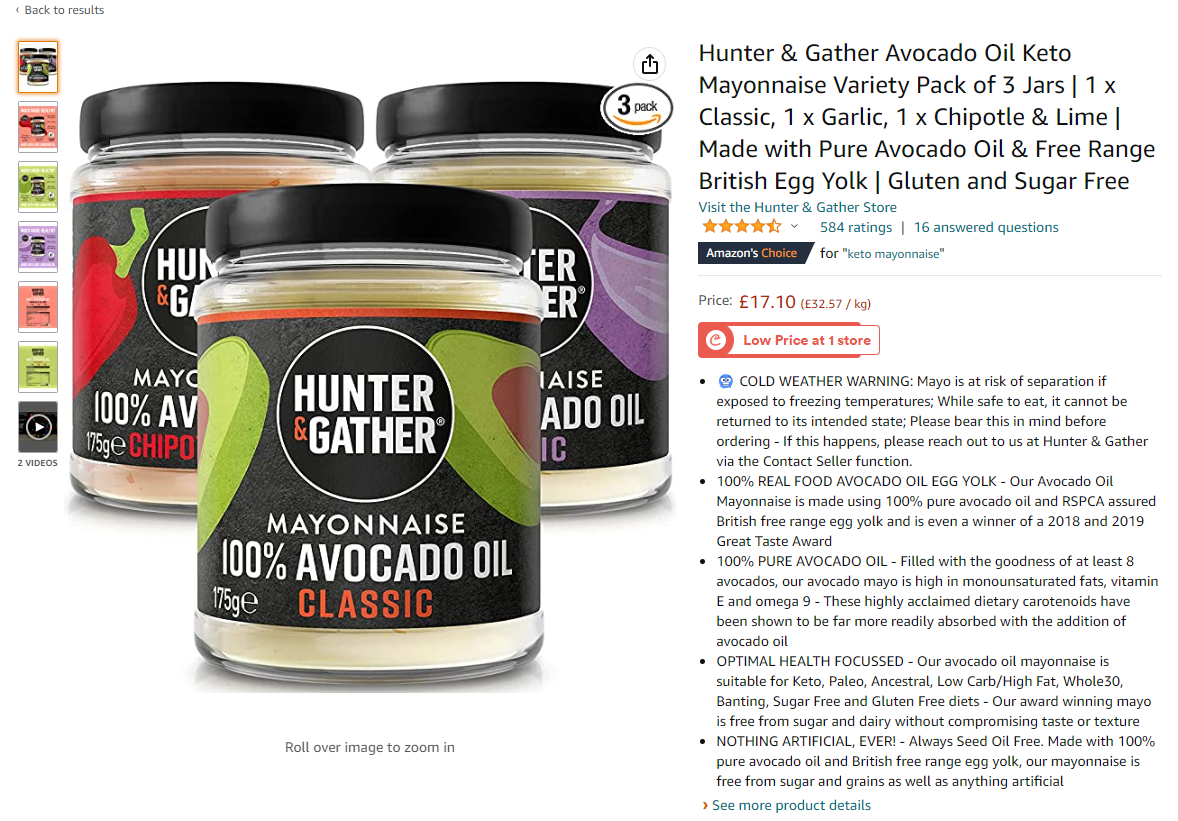Select the green classic info thumbnail
Image resolution: width=1178 pixels, height=821 pixels.
[38, 187]
